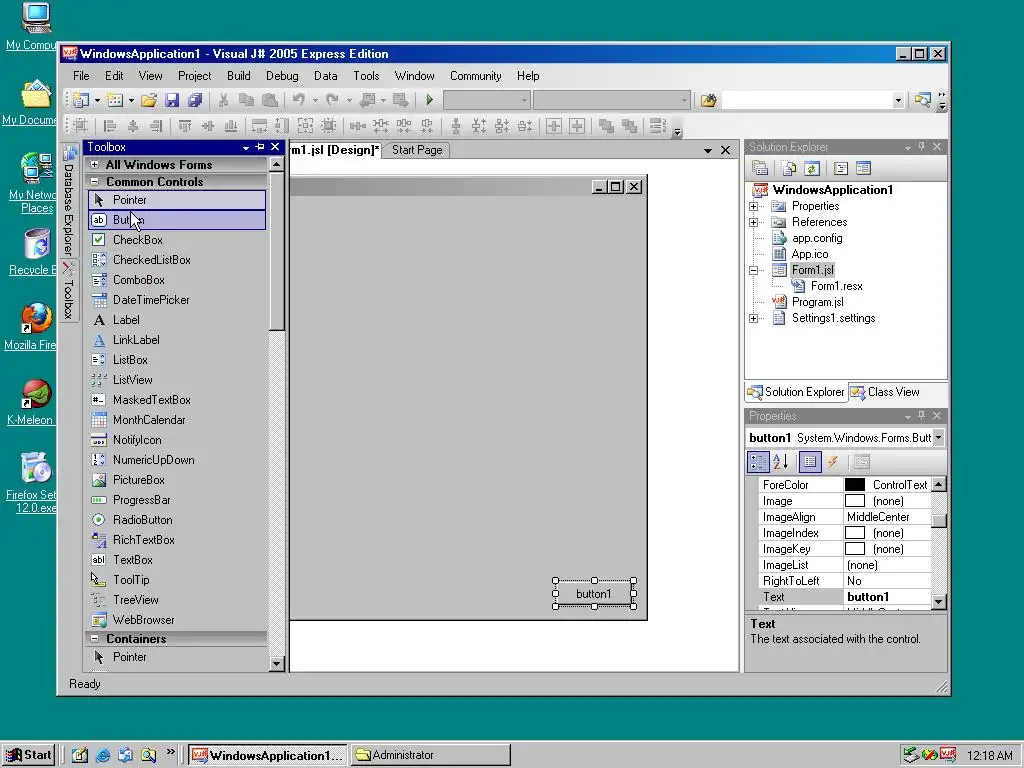Viewport: 1024px width, 768px height.
Task: Click the Alphabetical sort icon in Properties
Action: (780, 462)
